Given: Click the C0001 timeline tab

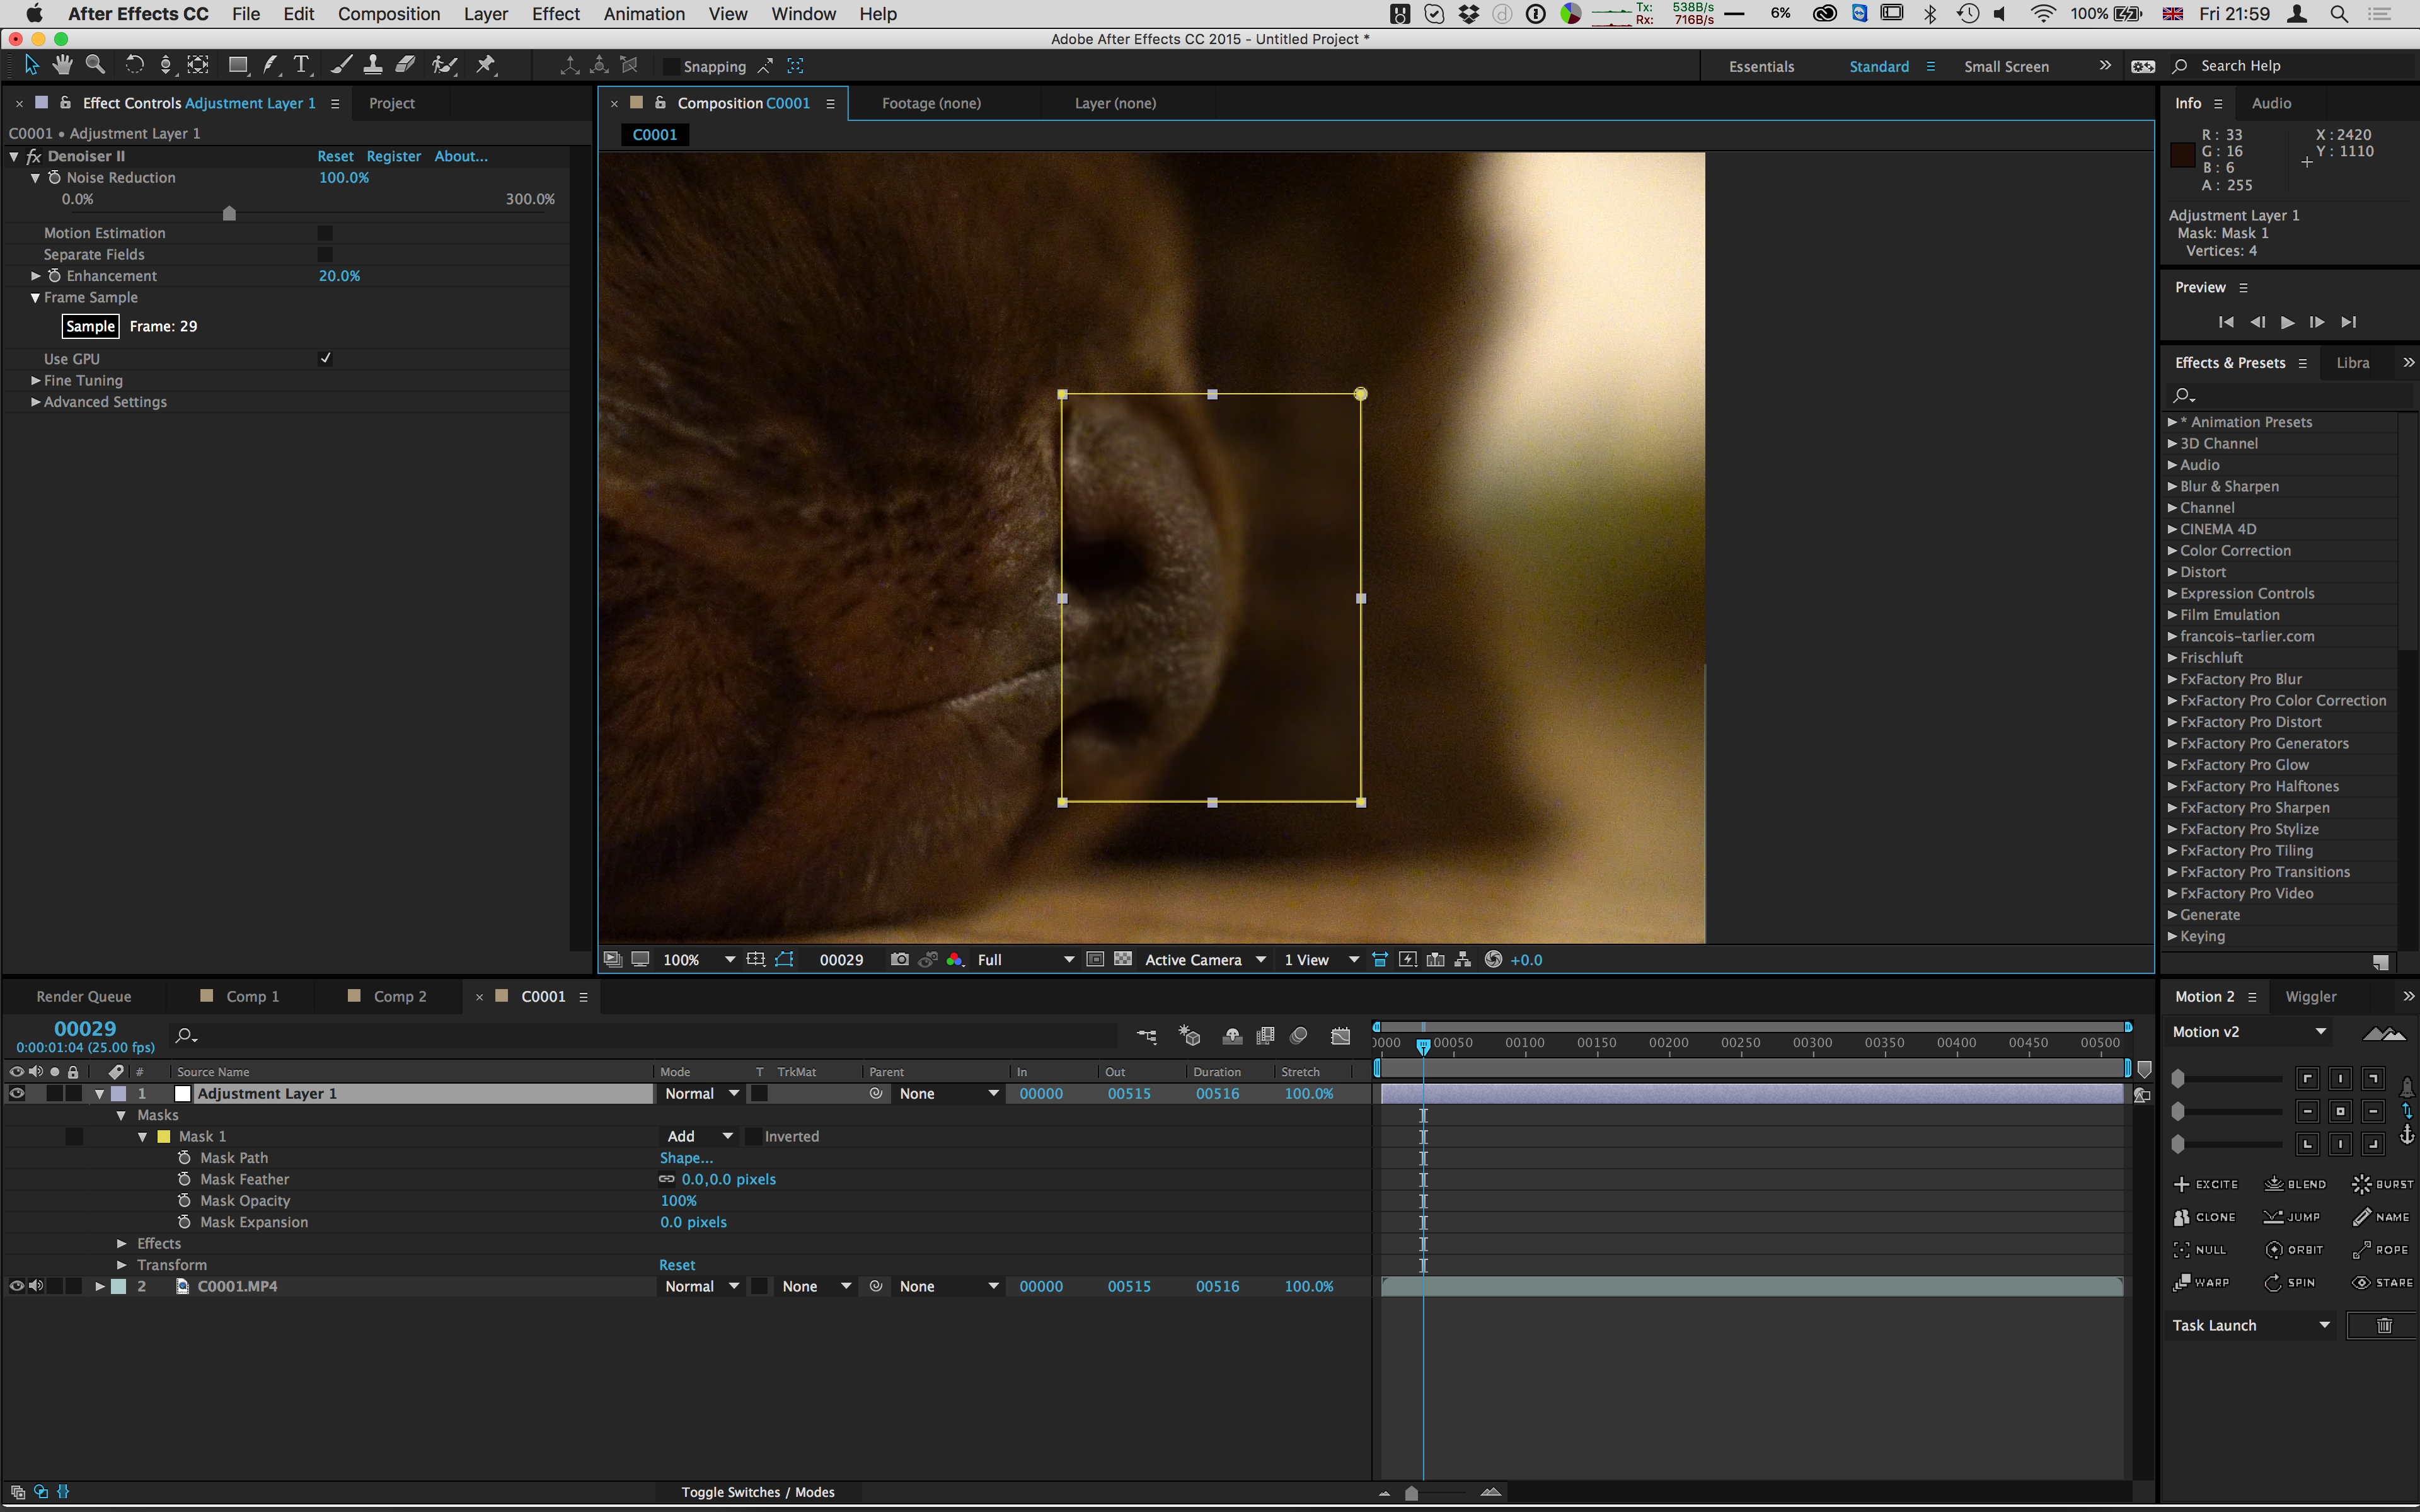Looking at the screenshot, I should click(542, 995).
